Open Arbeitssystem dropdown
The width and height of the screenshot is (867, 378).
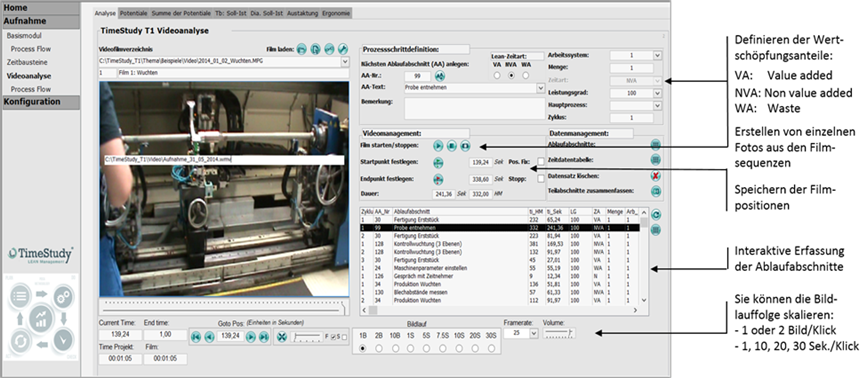tap(657, 55)
